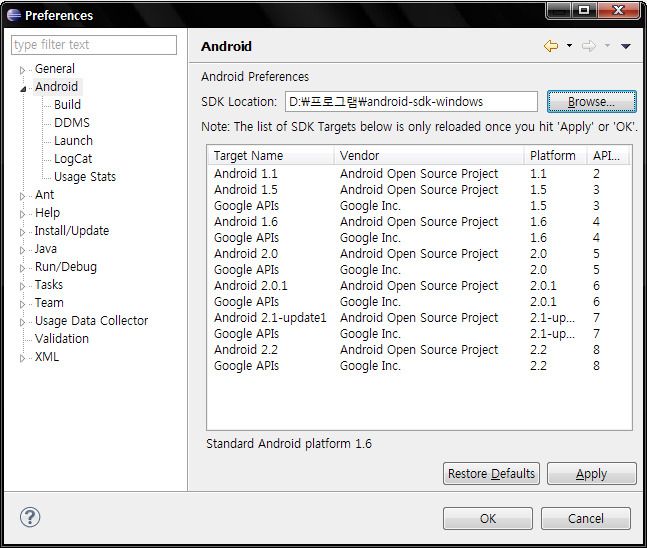Viewport: 647px width, 548px height.
Task: Click Restore Defaults button
Action: point(491,473)
